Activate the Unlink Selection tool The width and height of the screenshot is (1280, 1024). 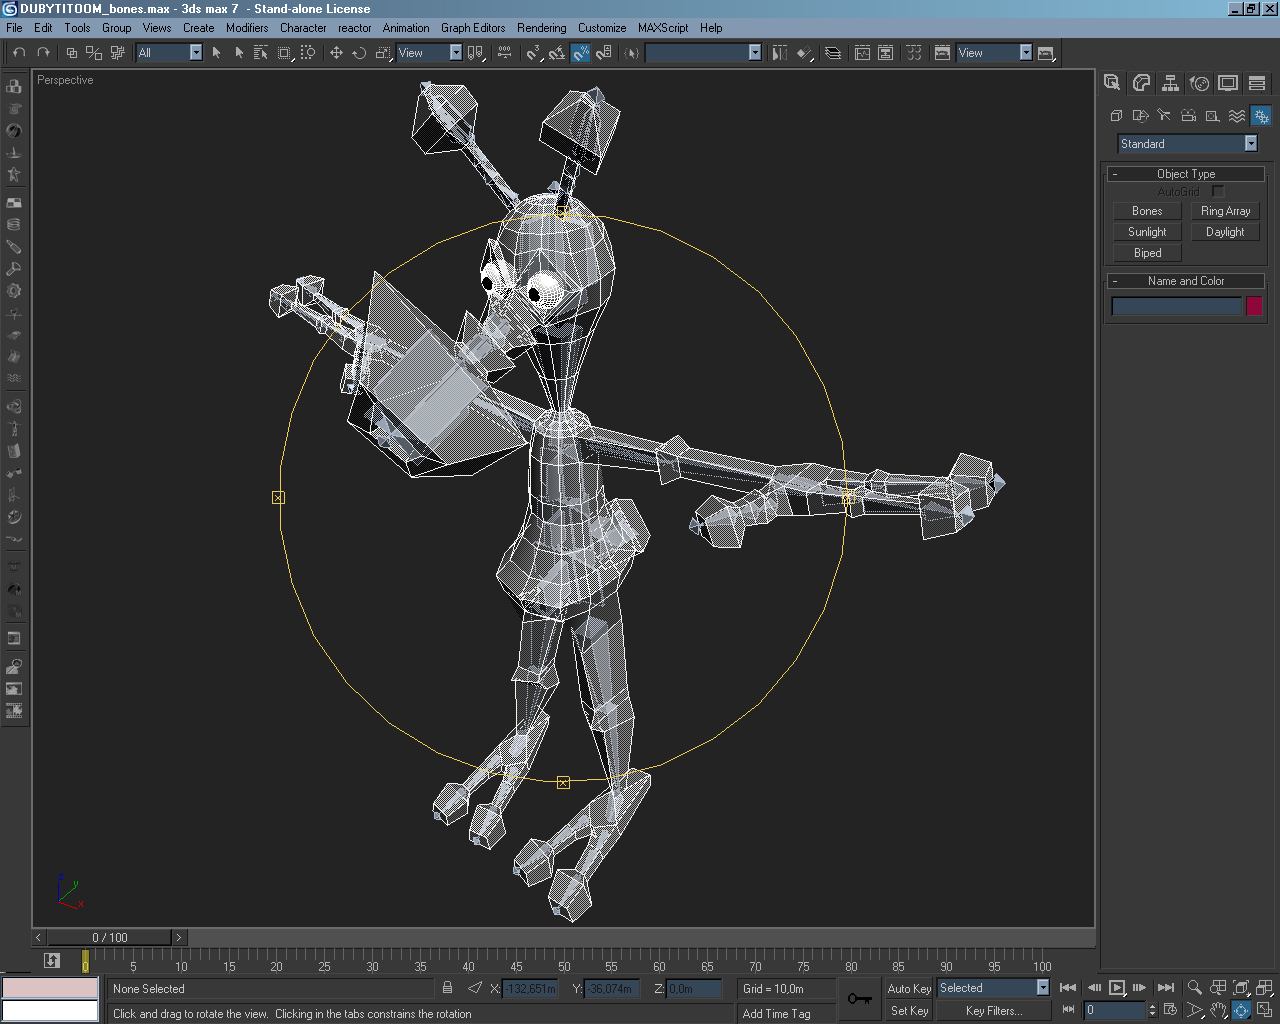(x=94, y=53)
